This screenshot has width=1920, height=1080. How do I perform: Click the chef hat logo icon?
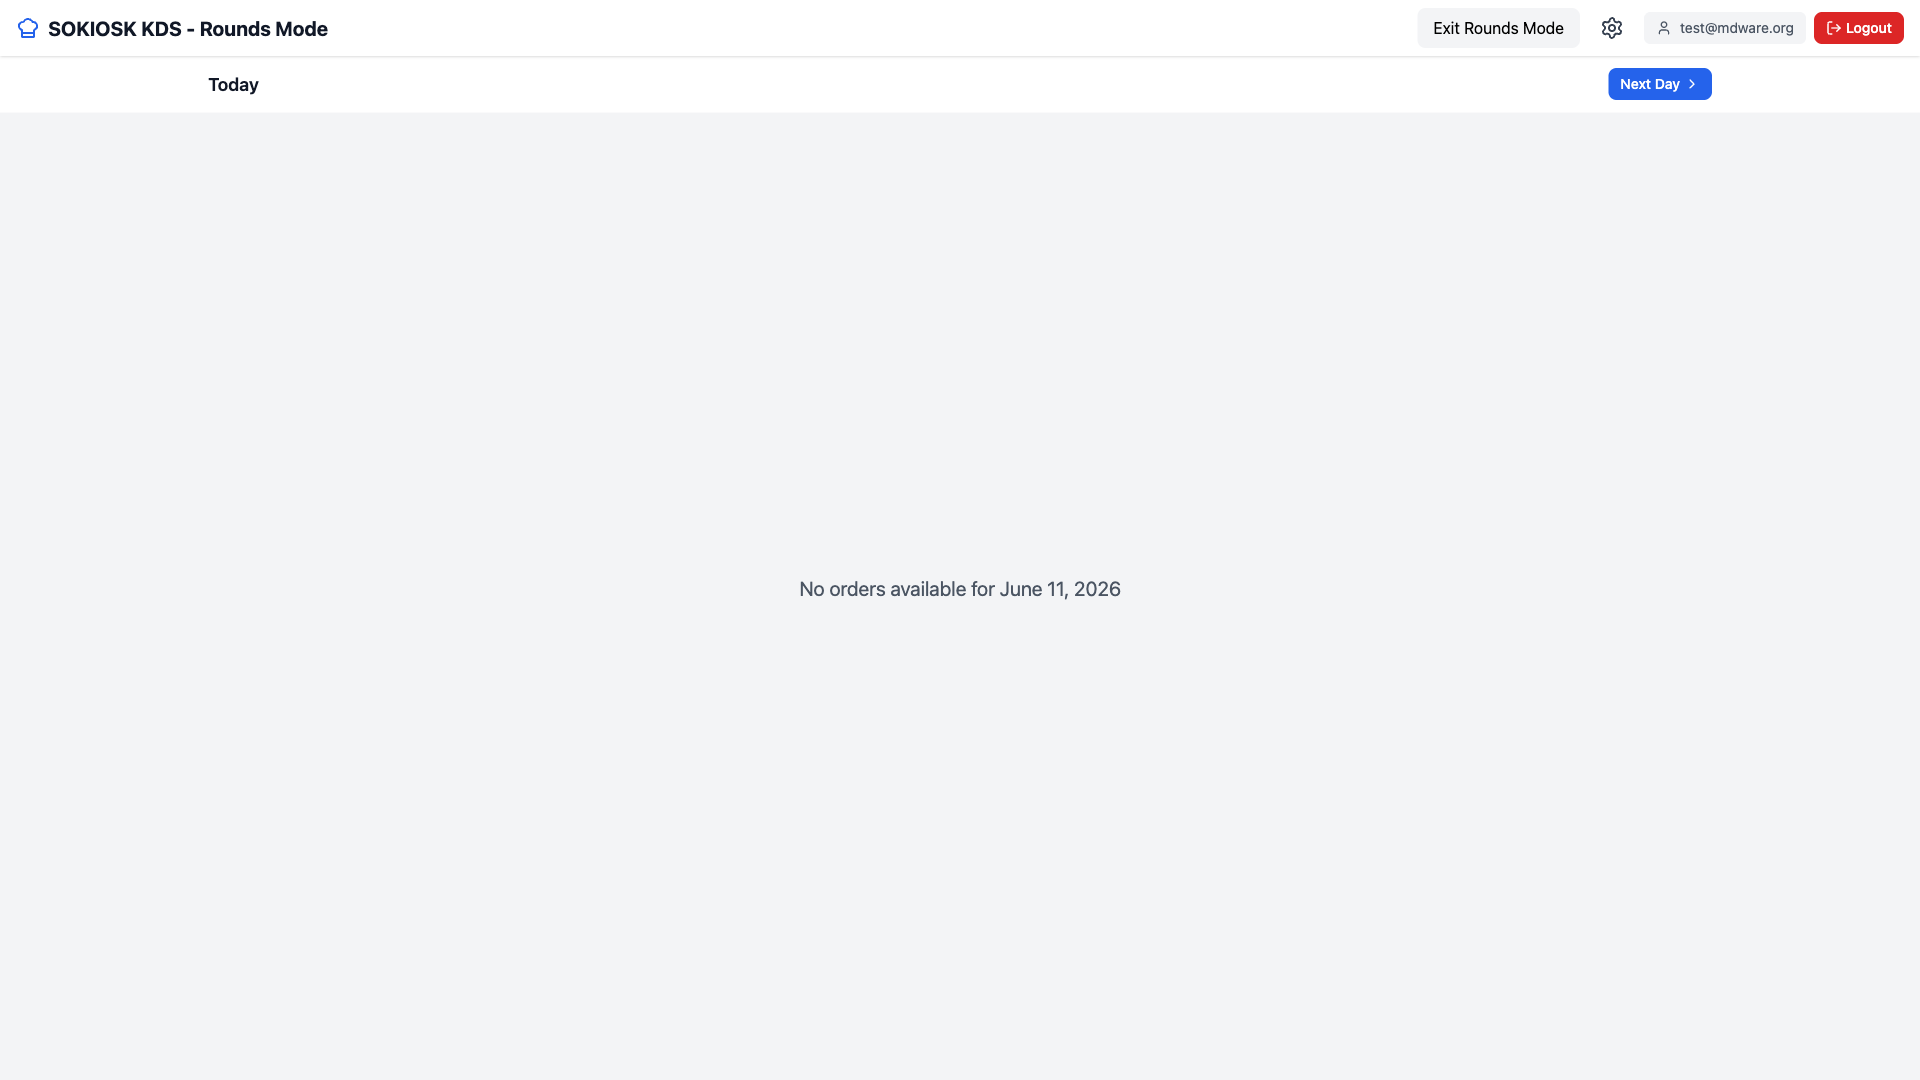(28, 28)
